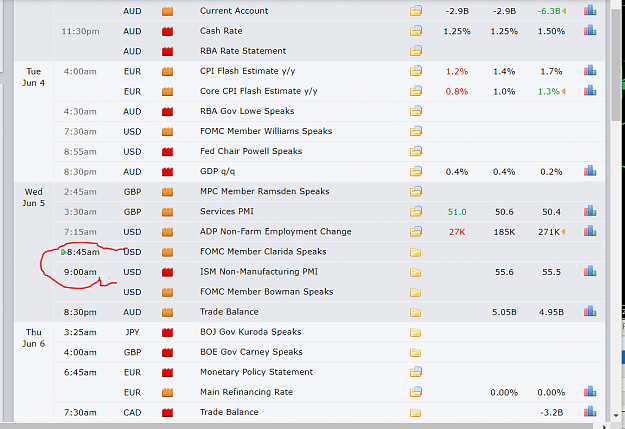Open detail folder for BOE Gov Carney Speaks
This screenshot has height=429, width=625.
click(415, 352)
